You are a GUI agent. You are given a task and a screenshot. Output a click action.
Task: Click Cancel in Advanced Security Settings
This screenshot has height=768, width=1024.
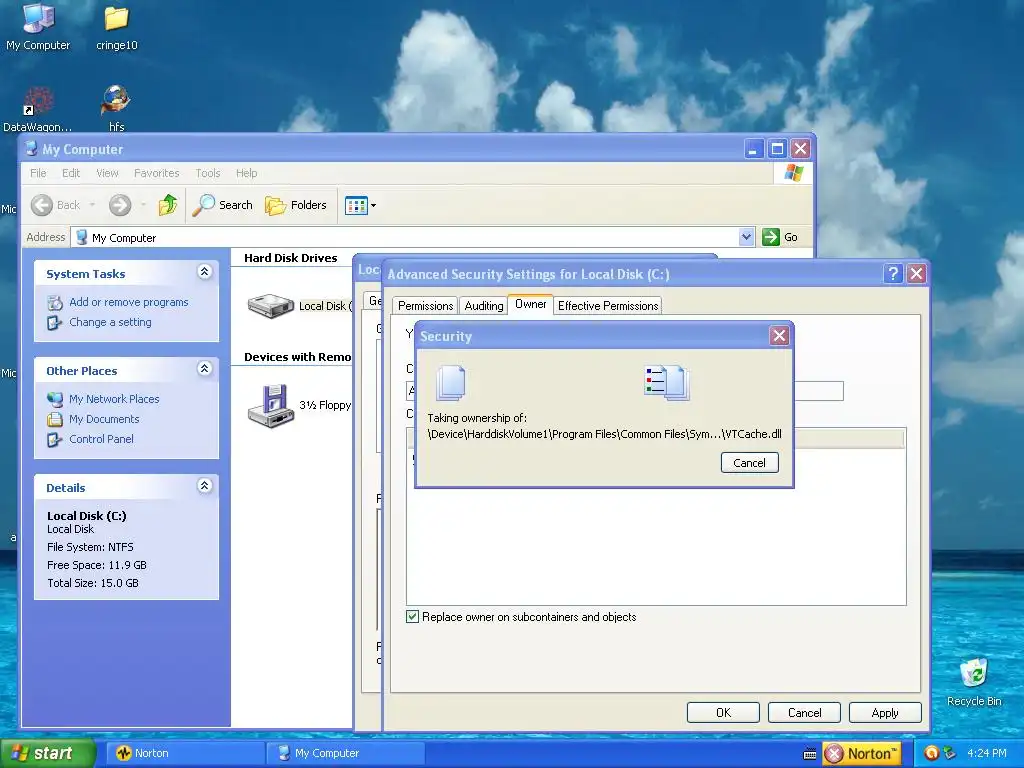tap(804, 712)
